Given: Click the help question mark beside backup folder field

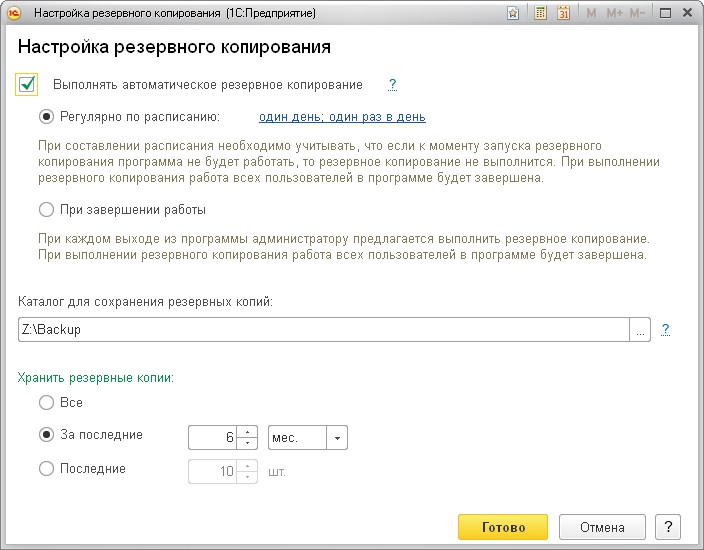Looking at the screenshot, I should pyautogui.click(x=665, y=329).
